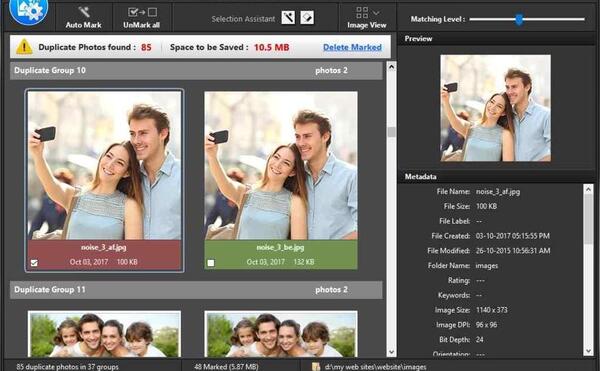
Task: Click the Image DPI value 96 x 96
Action: click(x=486, y=325)
